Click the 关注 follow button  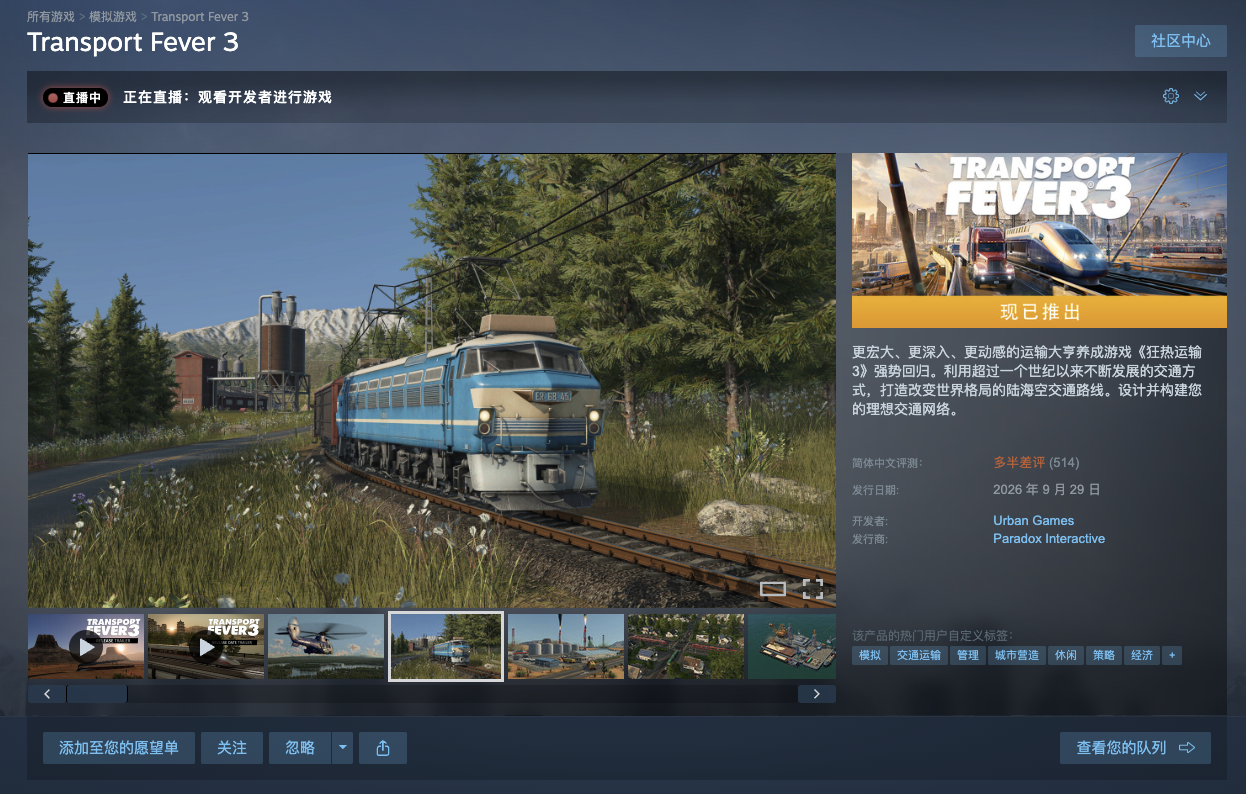tap(232, 748)
